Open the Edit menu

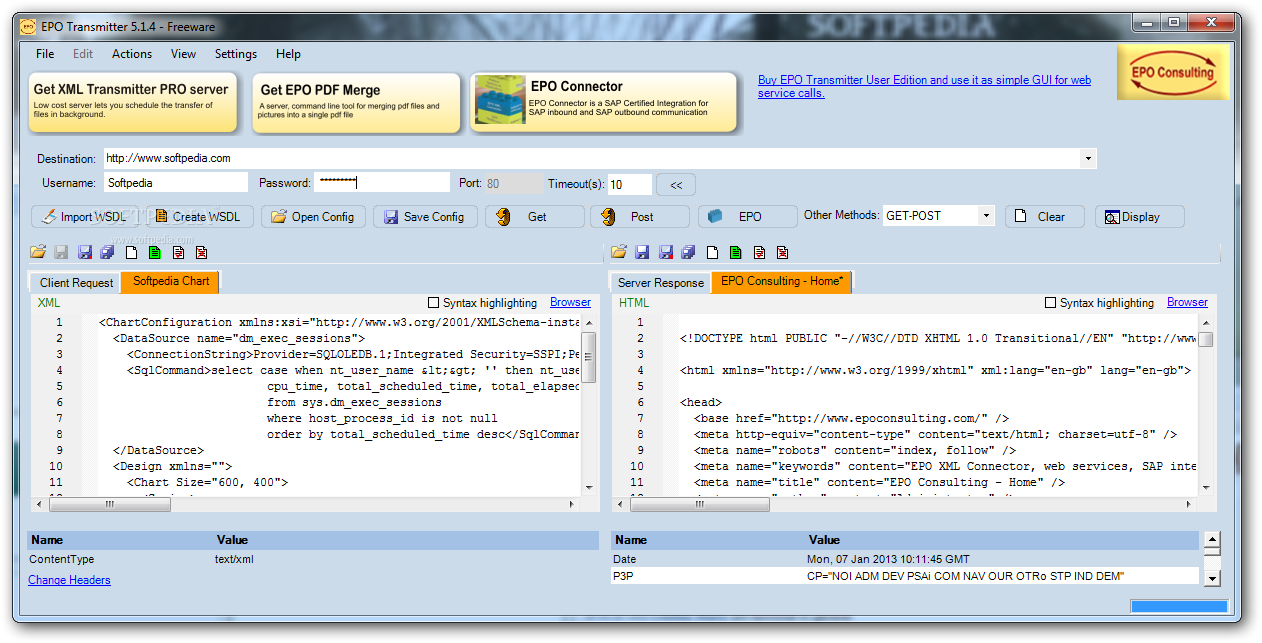[x=83, y=54]
